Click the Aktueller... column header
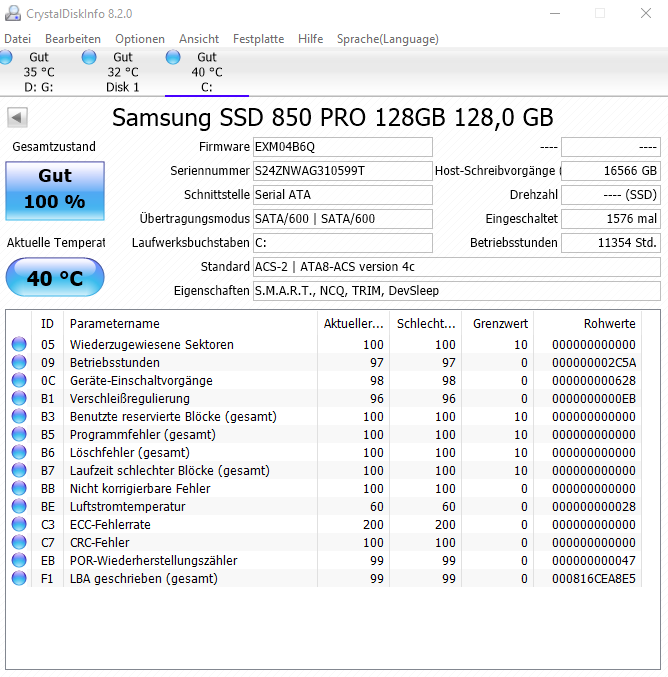This screenshot has width=668, height=677. pos(353,323)
